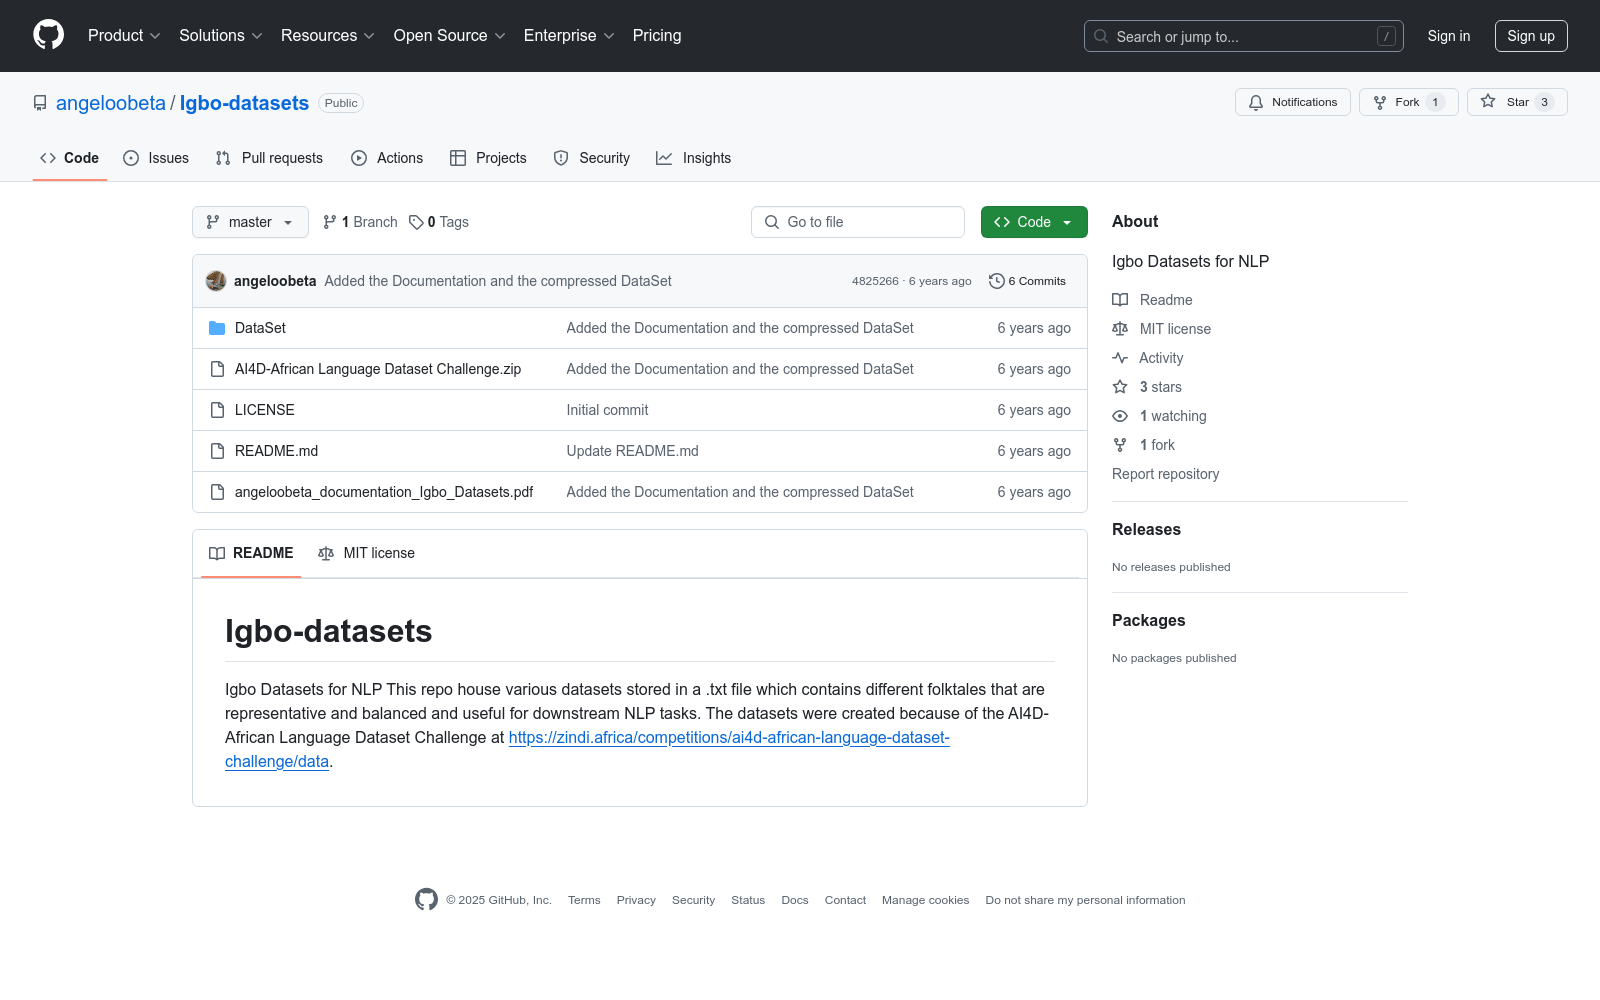This screenshot has height=1000, width=1600.
Task: Open the Pricing page link
Action: (x=657, y=35)
